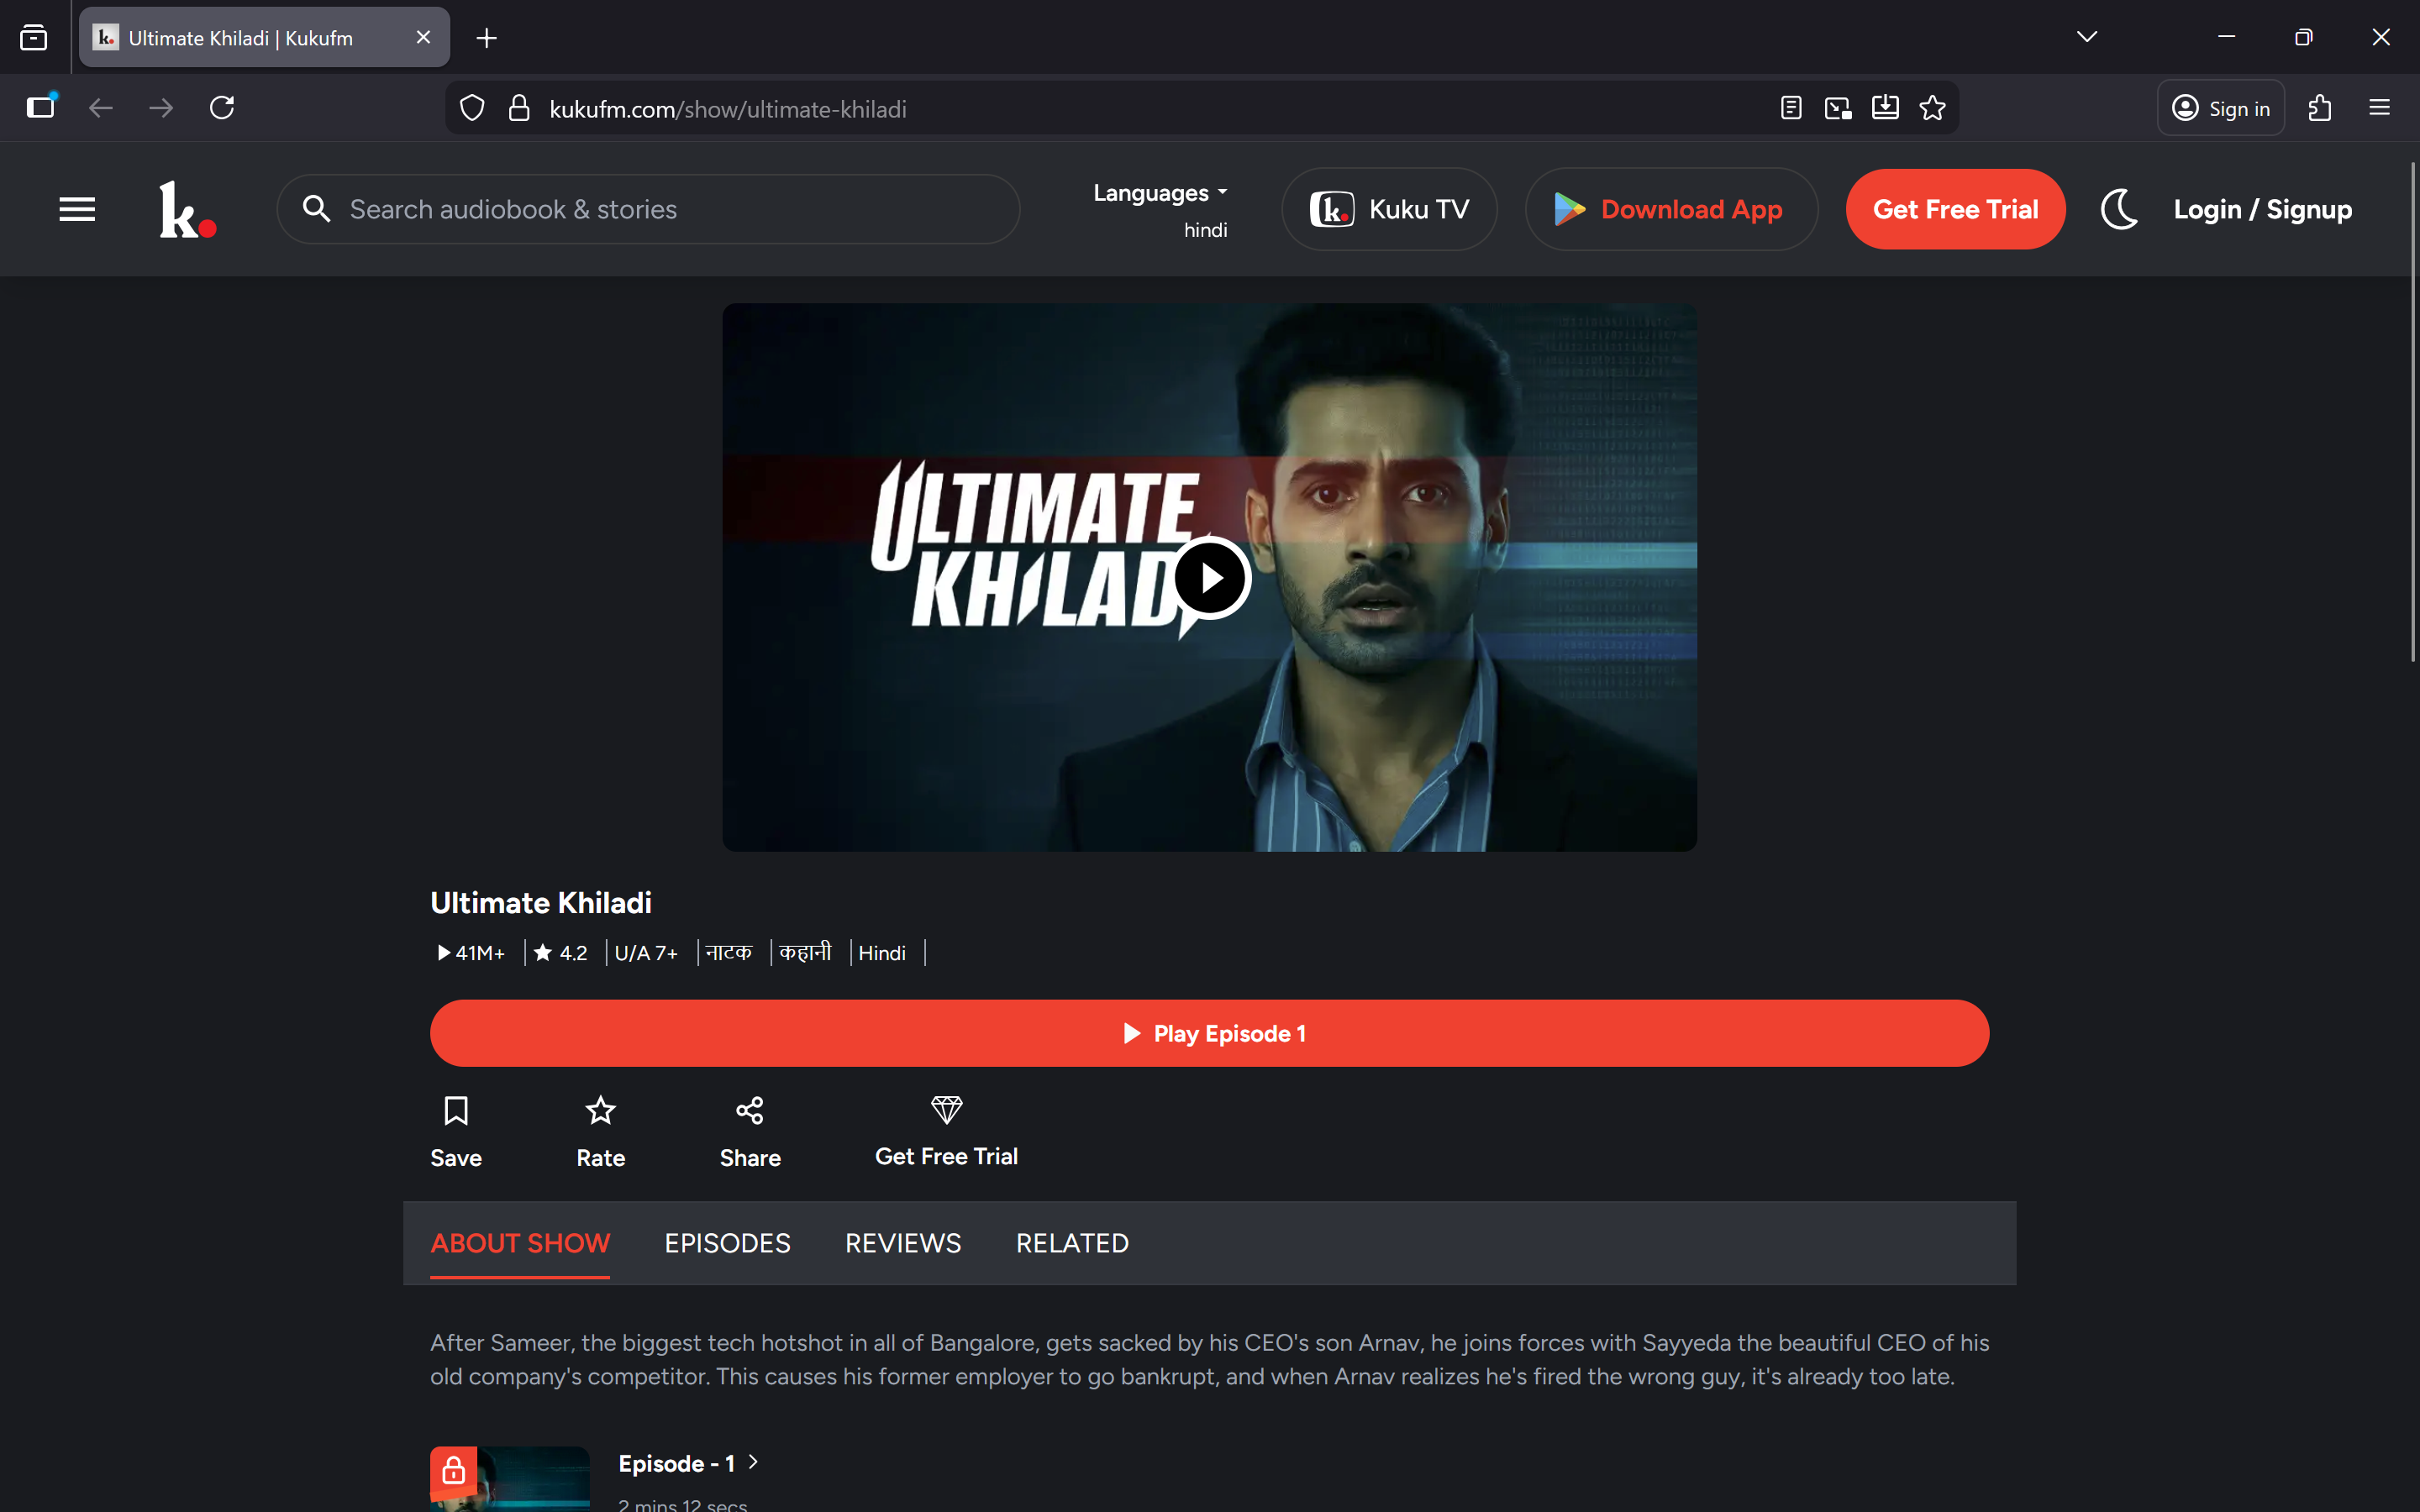Click the 41M+ plays count
This screenshot has height=1512, width=2420.
pyautogui.click(x=471, y=953)
